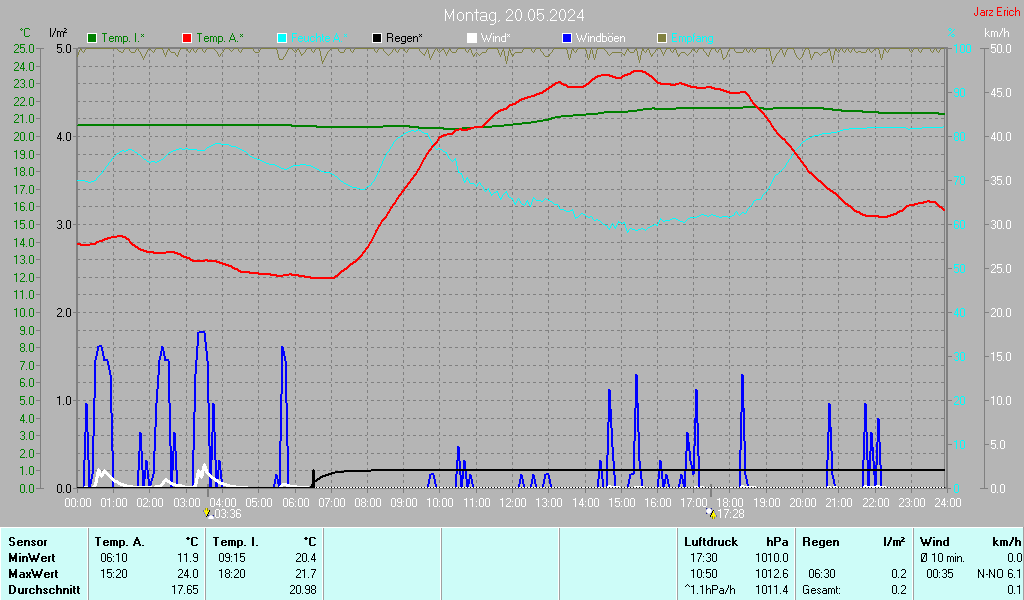Click the black Regen legend swatch
The image size is (1024, 600).
click(x=377, y=39)
